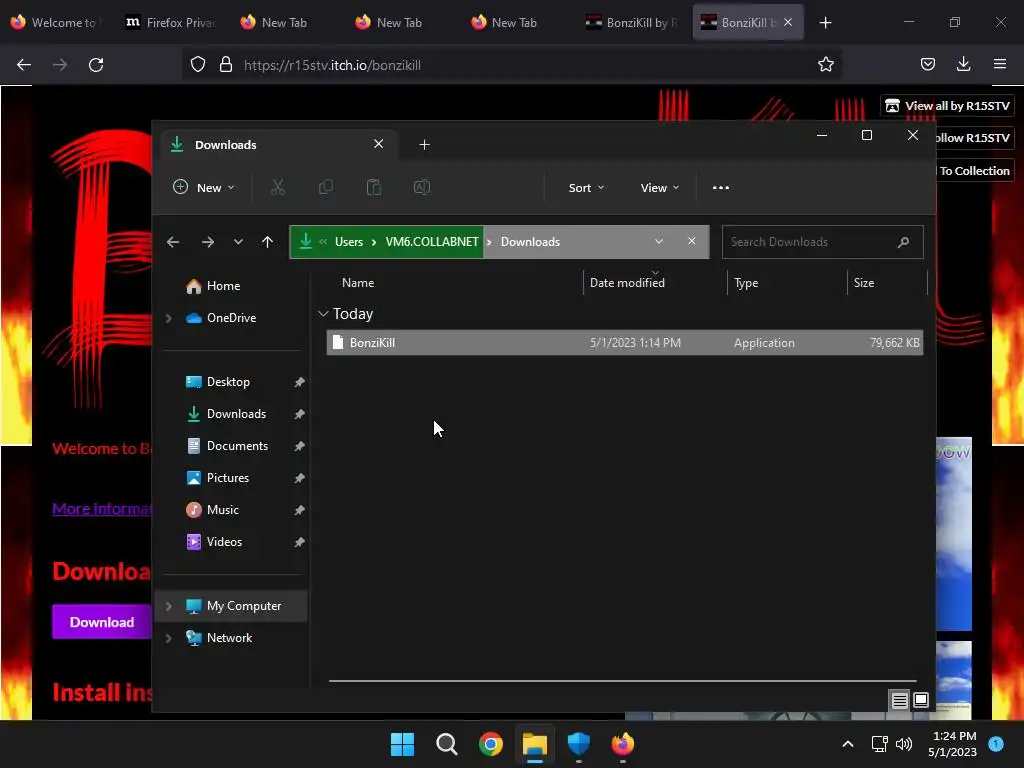Image resolution: width=1024 pixels, height=768 pixels.
Task: Open the More information link
Action: click(x=102, y=509)
